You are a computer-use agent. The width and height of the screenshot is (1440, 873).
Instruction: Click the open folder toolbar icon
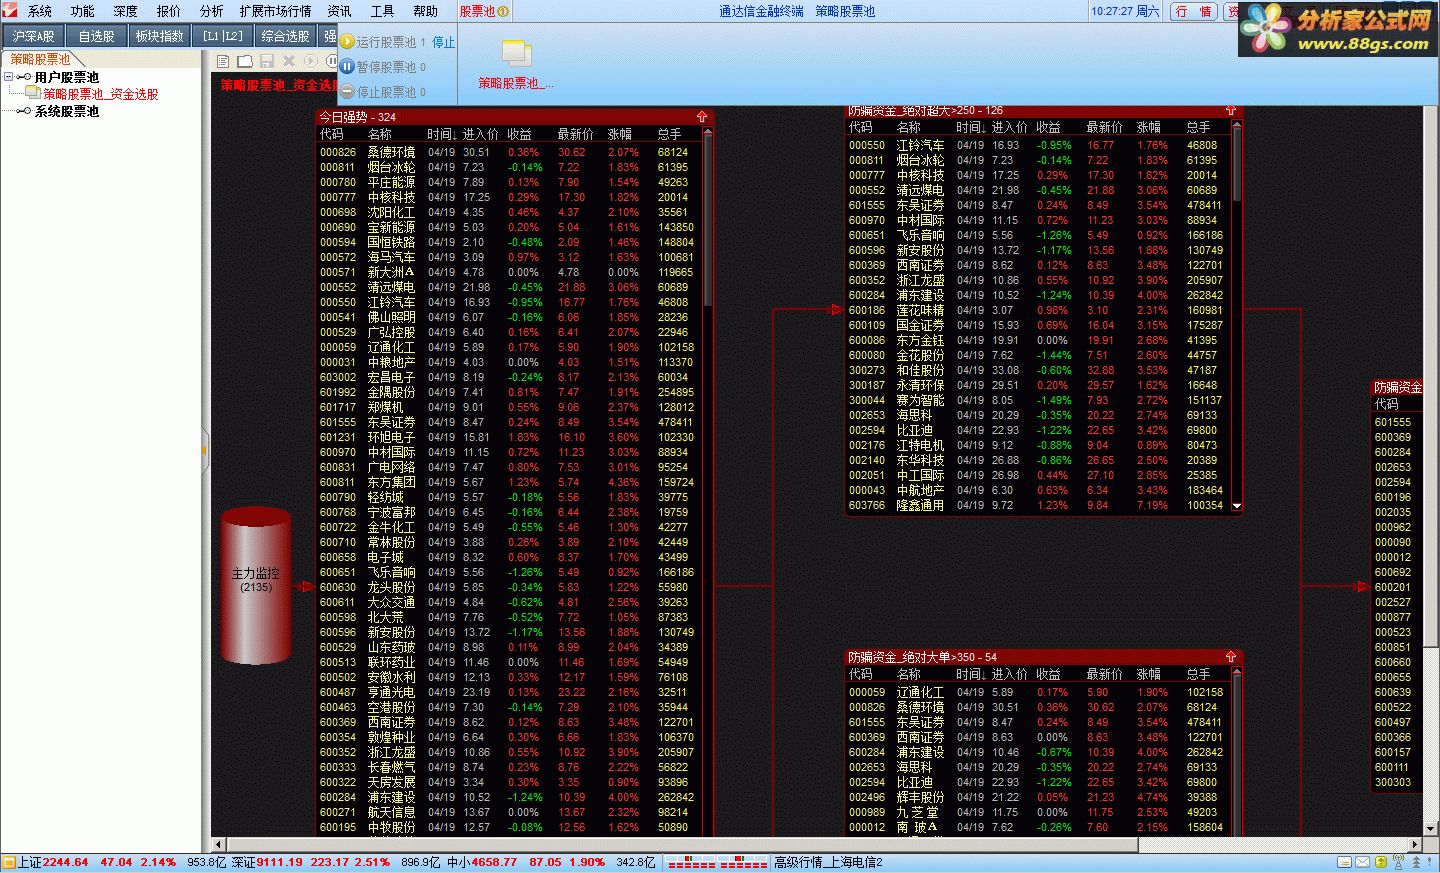coord(245,61)
